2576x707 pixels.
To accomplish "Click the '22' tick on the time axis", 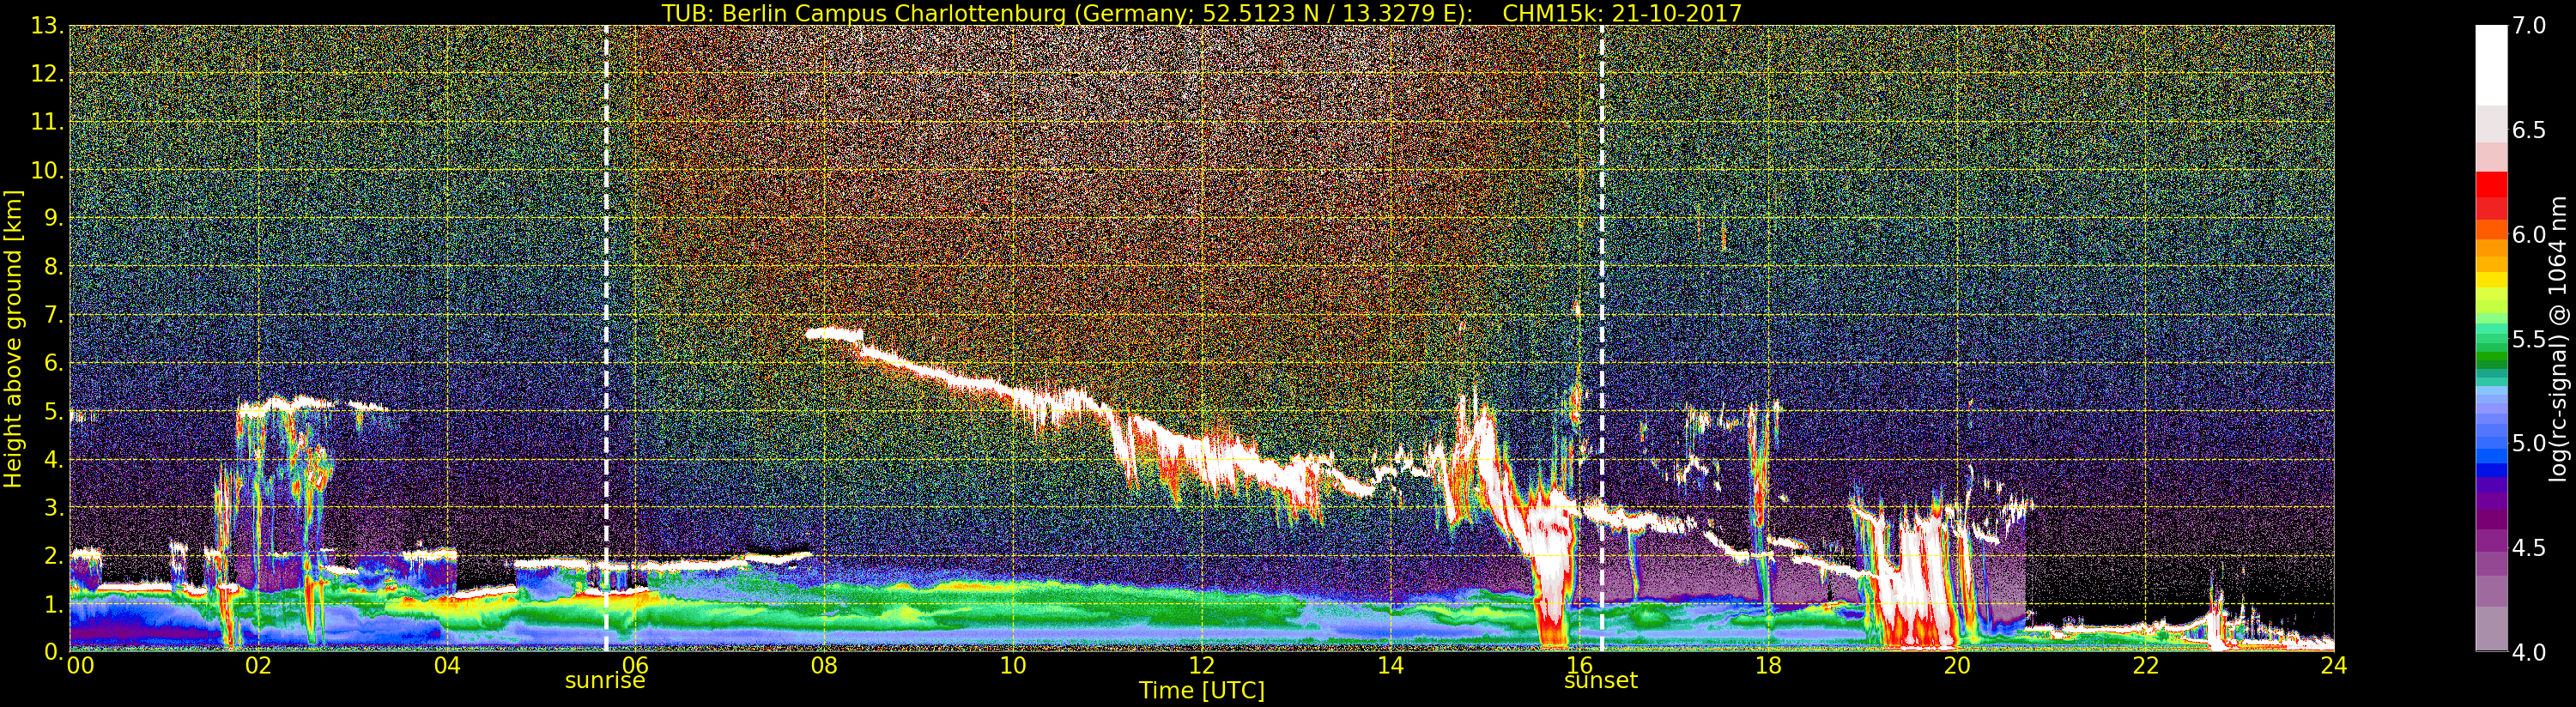I will click(2146, 666).
